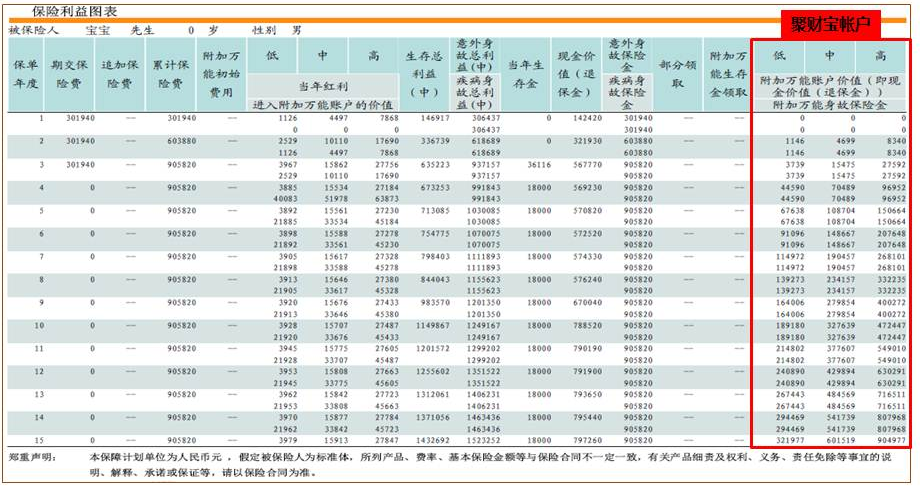This screenshot has width=920, height=491.
Task: Click total survival benefit value 673253
Action: 435,188
